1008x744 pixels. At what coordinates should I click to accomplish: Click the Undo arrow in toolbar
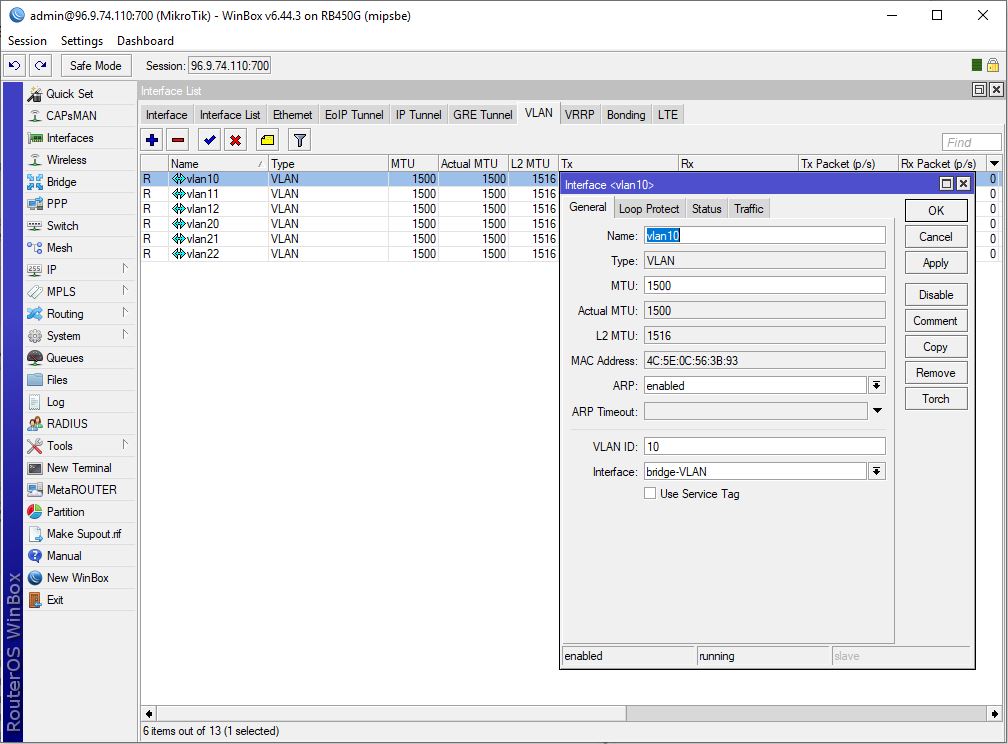pyautogui.click(x=15, y=66)
